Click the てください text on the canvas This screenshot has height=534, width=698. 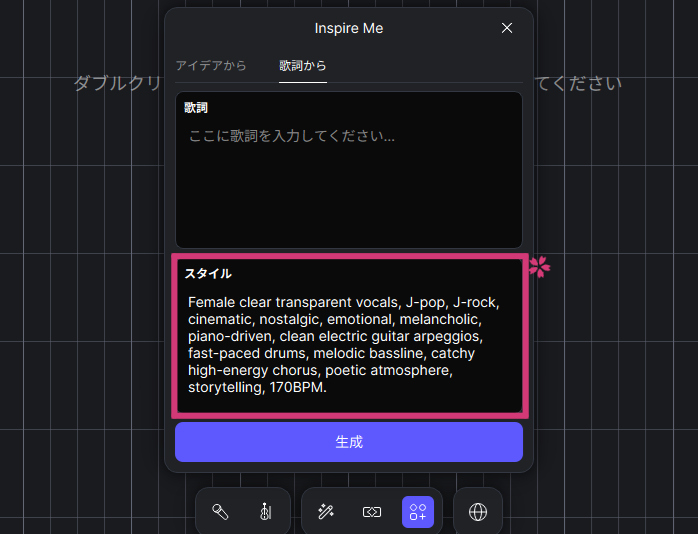[579, 83]
